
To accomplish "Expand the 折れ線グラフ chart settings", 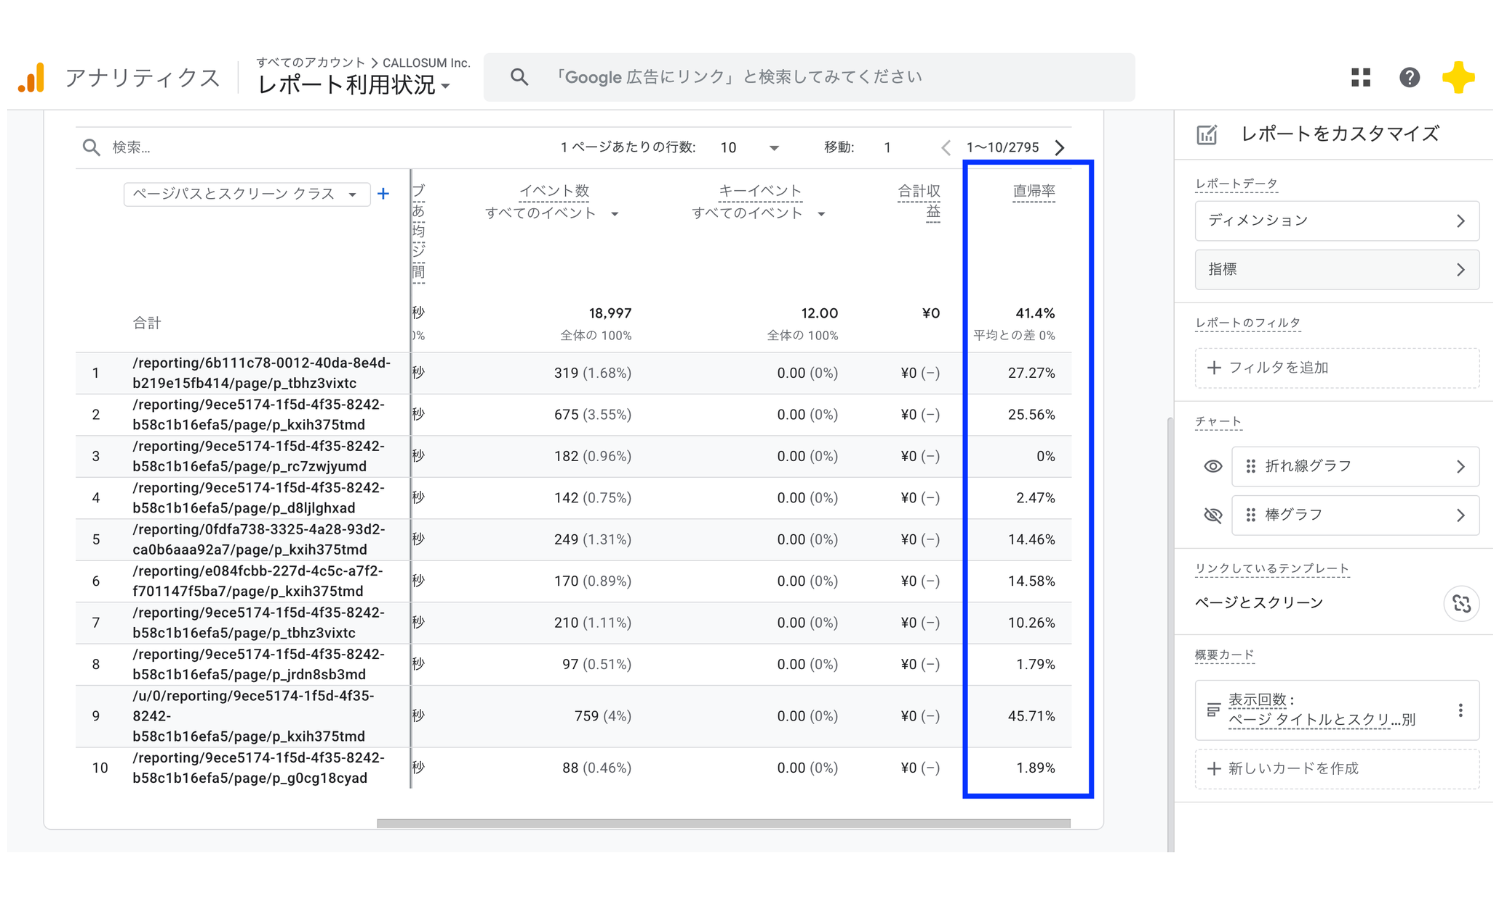I will [x=1356, y=466].
